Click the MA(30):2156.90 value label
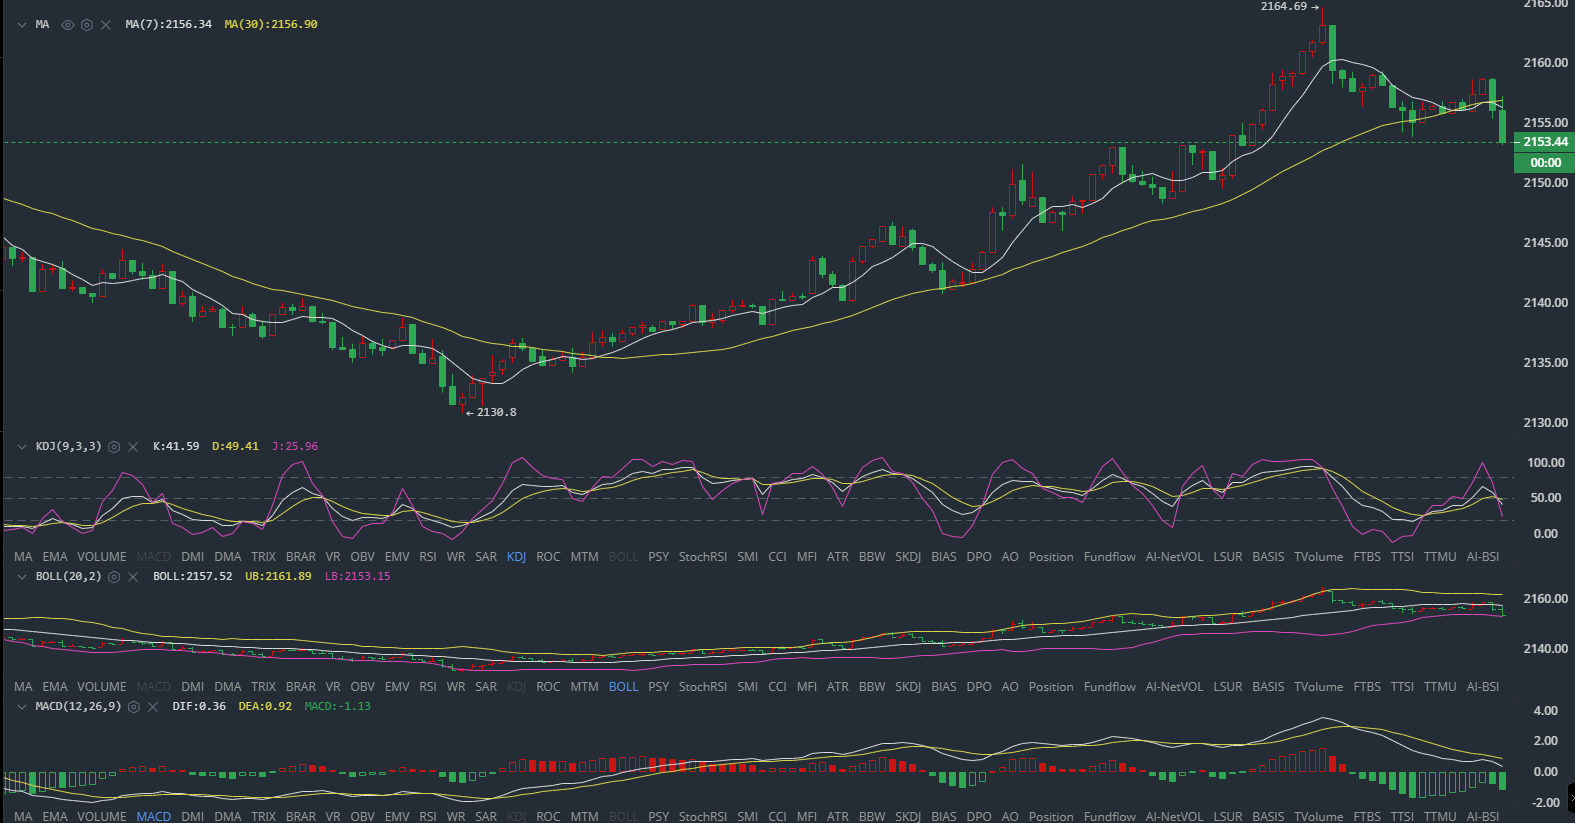 [271, 24]
